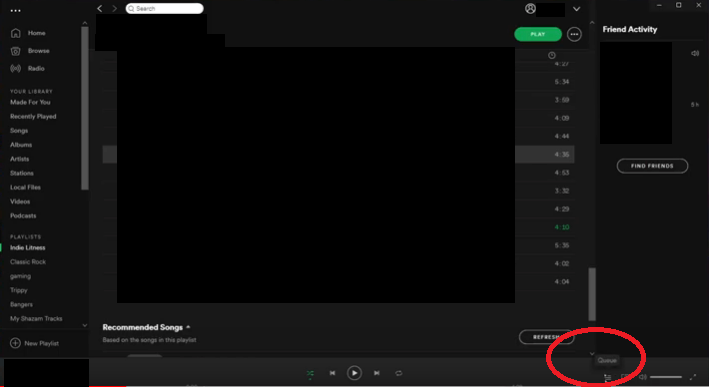Screen dimensions: 709x387
Task: Open the three-dot app menu
Action: click(15, 10)
